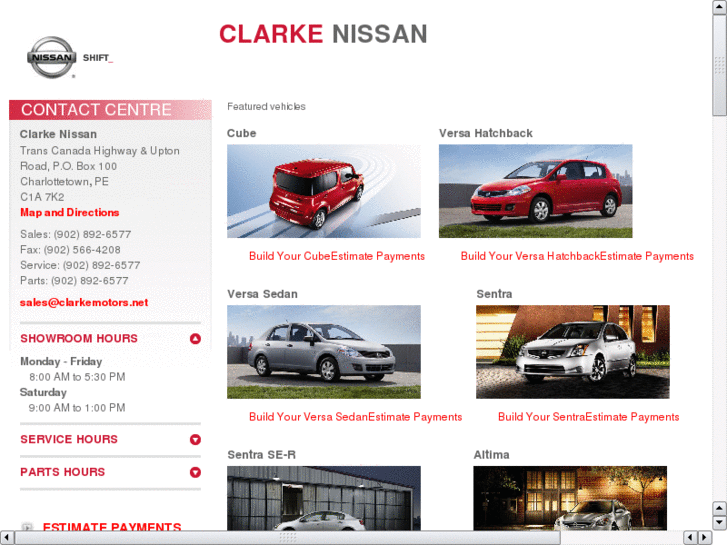This screenshot has height=545, width=727.
Task: Open the Sentra Estimate Payments link
Action: (632, 417)
